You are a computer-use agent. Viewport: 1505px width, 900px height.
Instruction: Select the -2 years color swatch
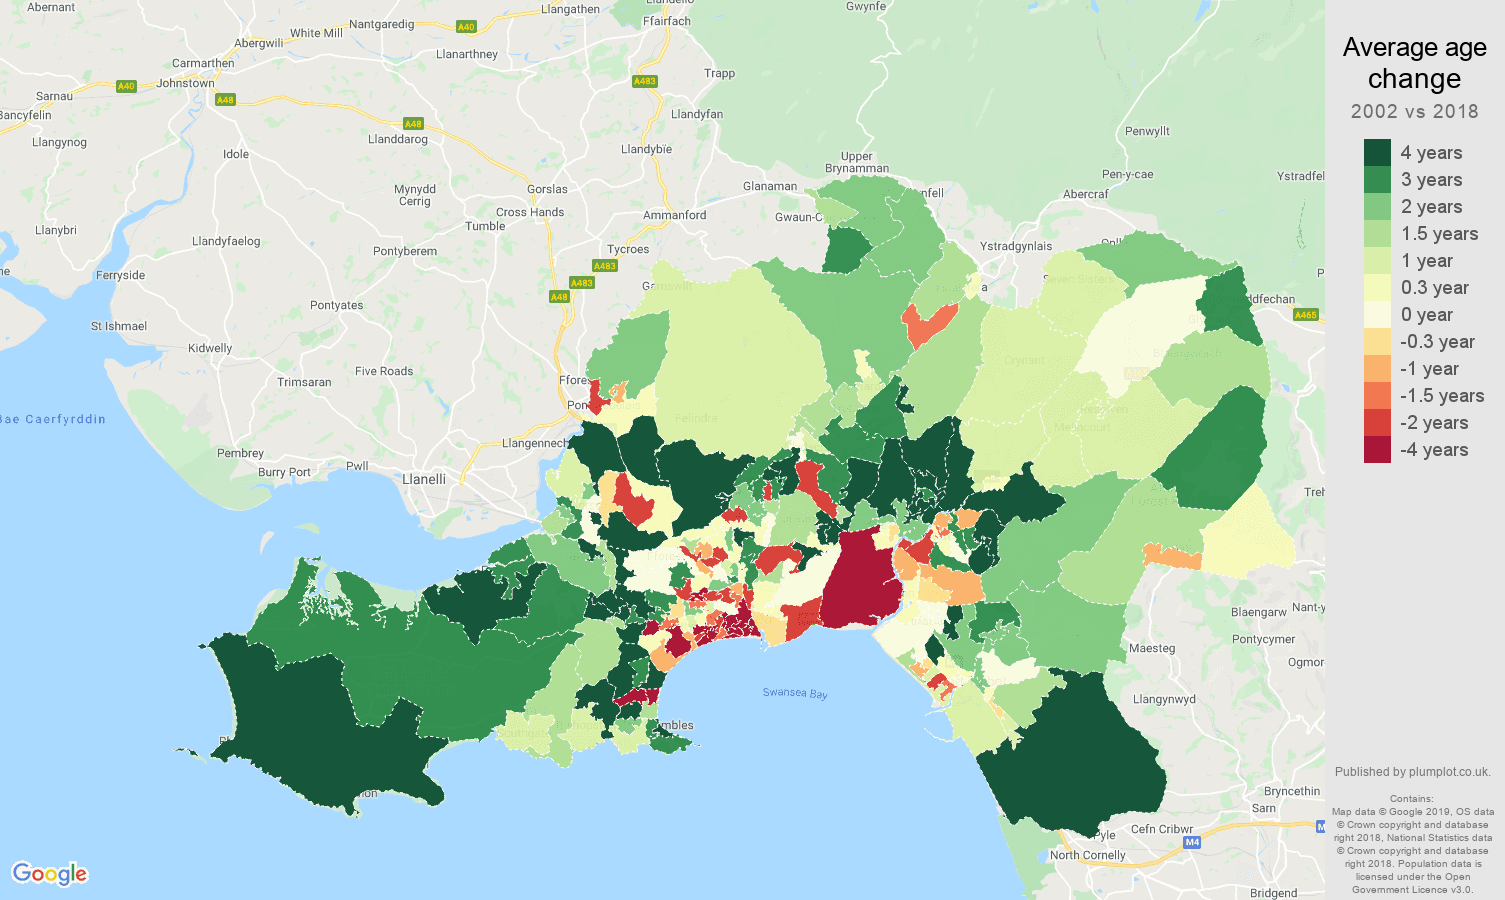pos(1375,422)
